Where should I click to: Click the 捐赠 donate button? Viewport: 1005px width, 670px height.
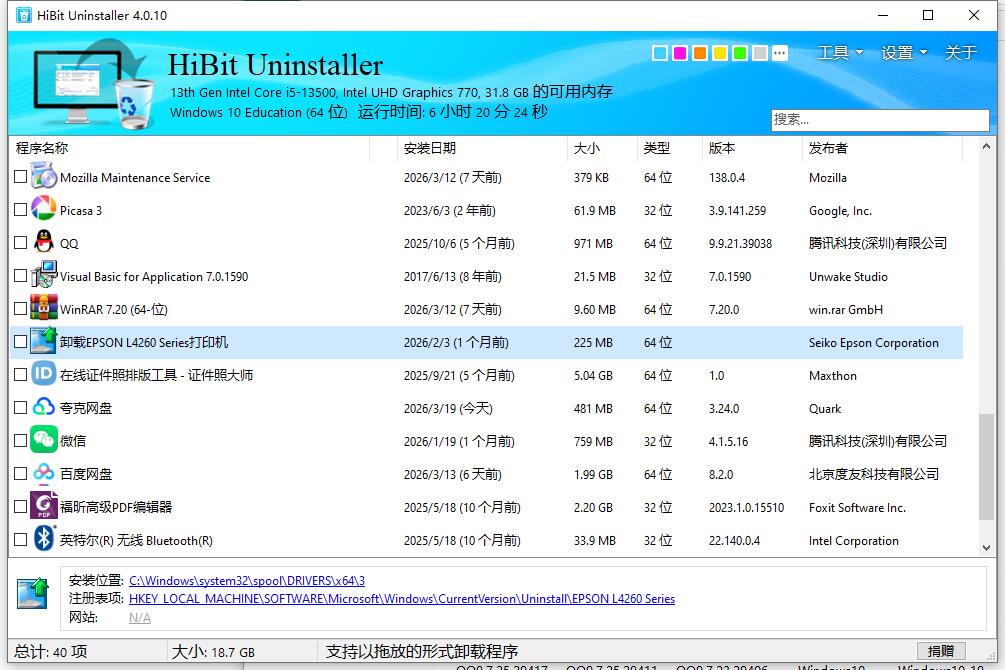[x=941, y=651]
